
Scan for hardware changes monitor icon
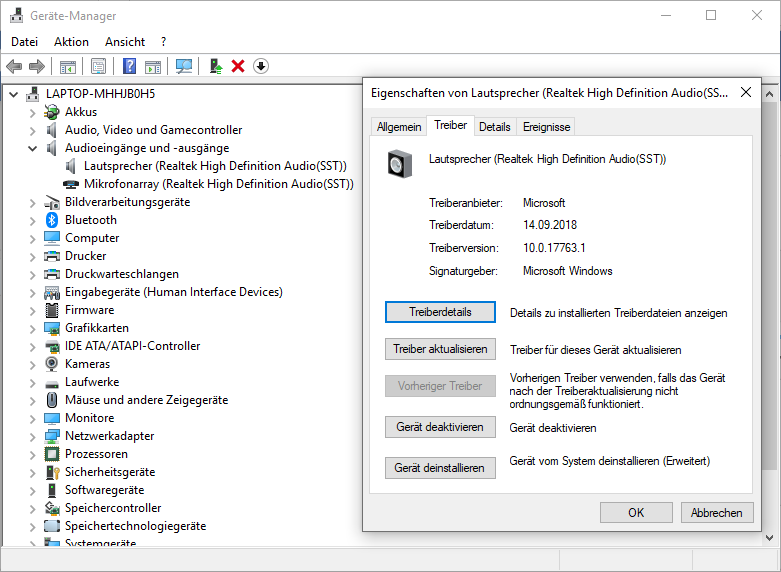click(184, 66)
